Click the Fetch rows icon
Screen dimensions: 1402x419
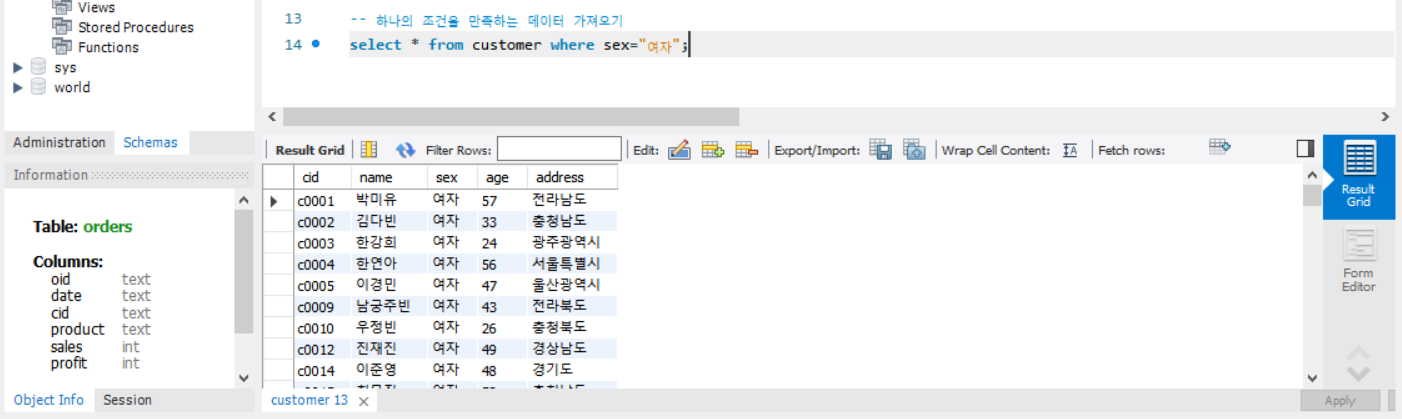pyautogui.click(x=1219, y=147)
